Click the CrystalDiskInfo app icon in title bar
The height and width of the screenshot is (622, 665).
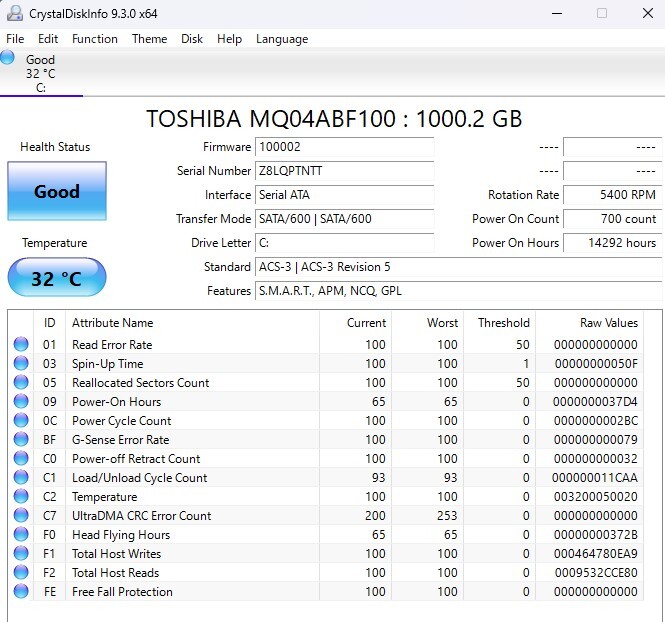[14, 13]
